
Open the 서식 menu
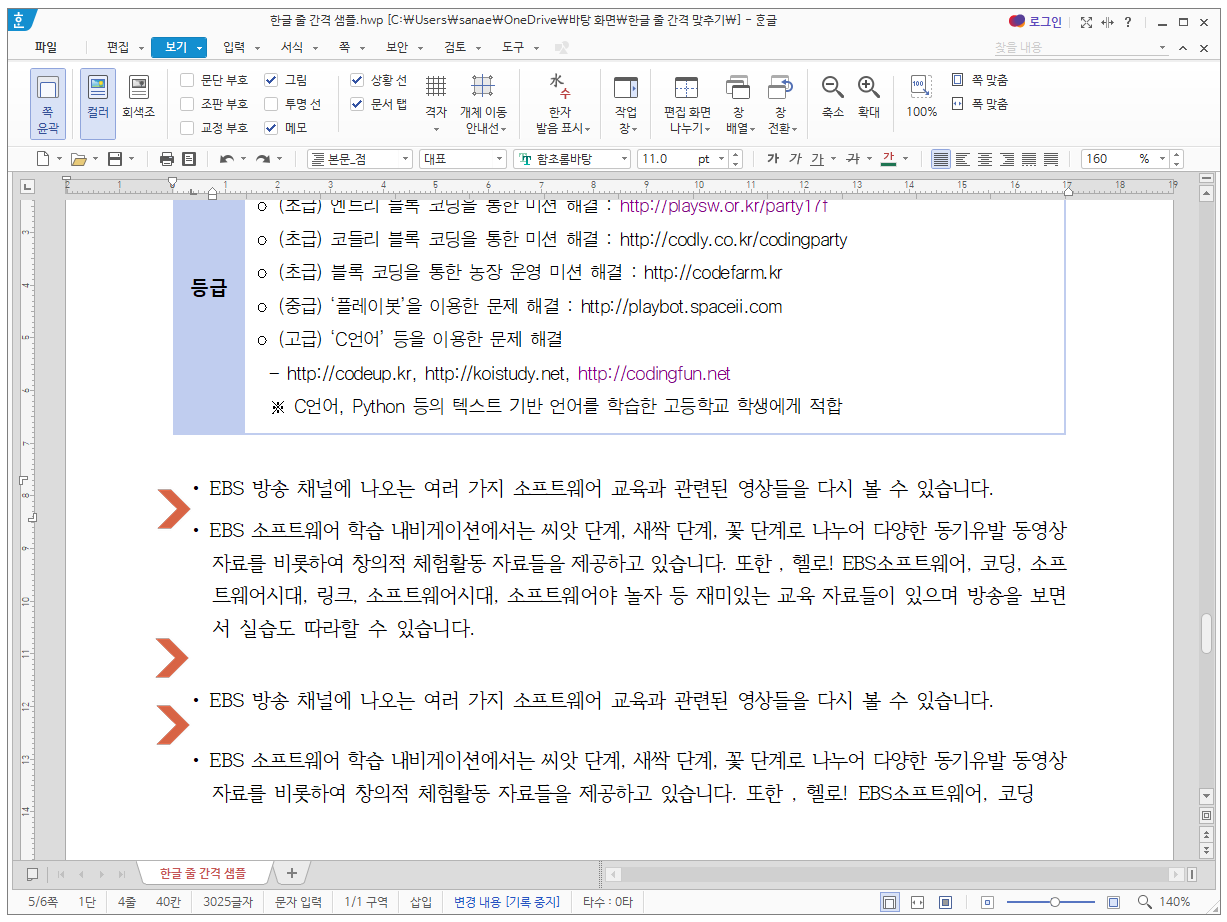click(x=291, y=47)
